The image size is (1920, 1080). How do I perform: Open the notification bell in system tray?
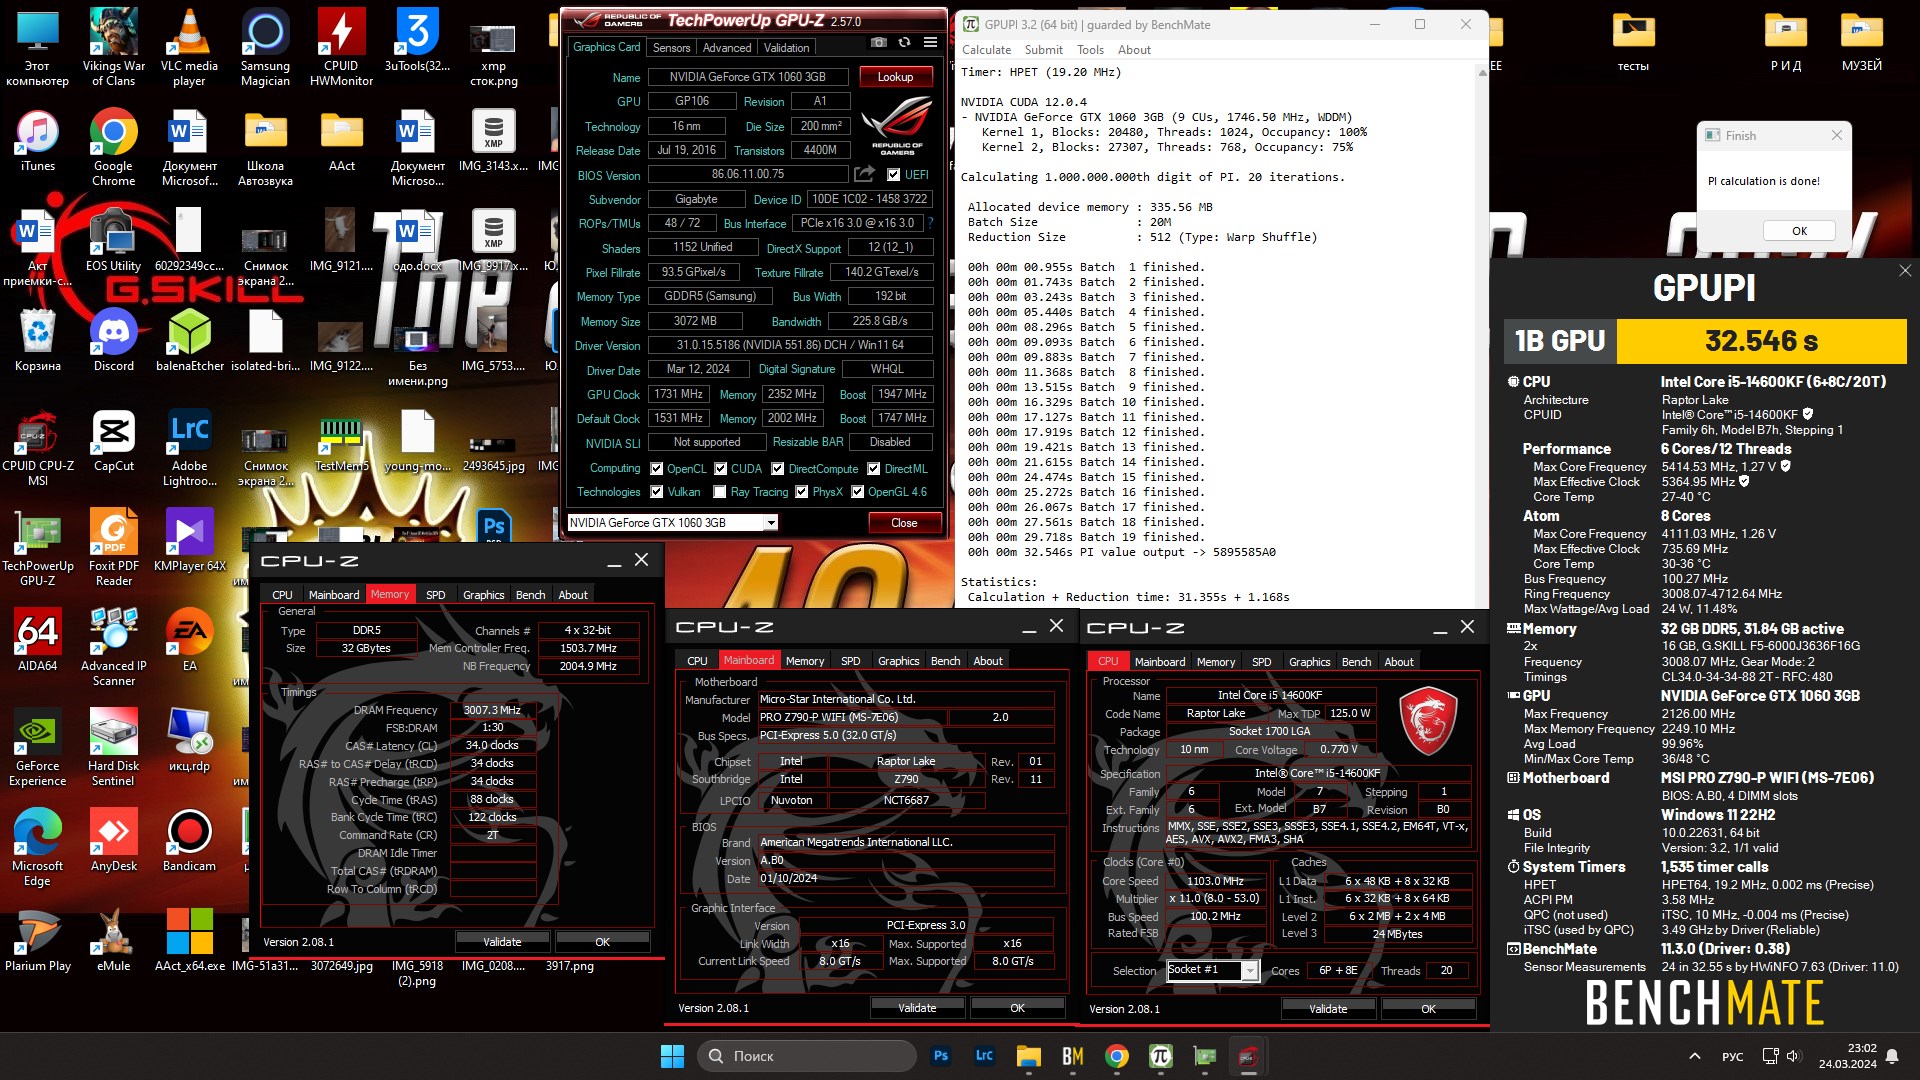click(x=1892, y=1056)
